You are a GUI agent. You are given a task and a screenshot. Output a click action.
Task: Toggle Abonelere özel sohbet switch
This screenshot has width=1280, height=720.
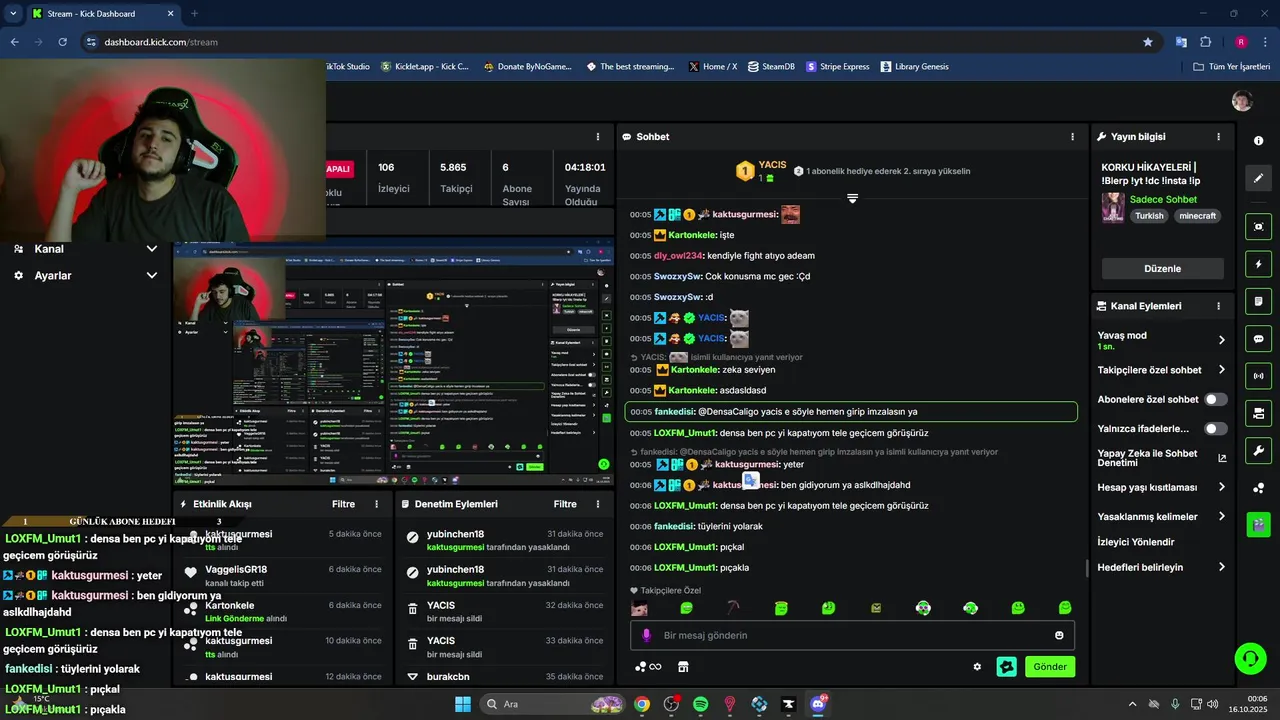[1216, 399]
